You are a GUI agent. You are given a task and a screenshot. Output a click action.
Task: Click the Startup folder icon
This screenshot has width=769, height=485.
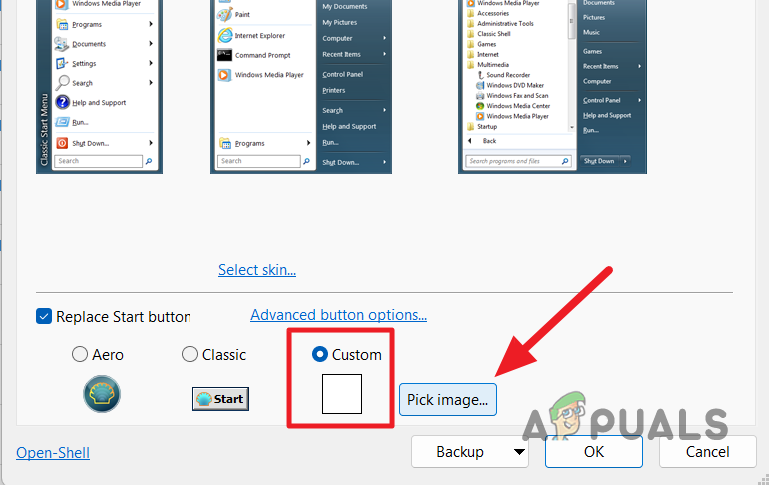click(x=471, y=127)
